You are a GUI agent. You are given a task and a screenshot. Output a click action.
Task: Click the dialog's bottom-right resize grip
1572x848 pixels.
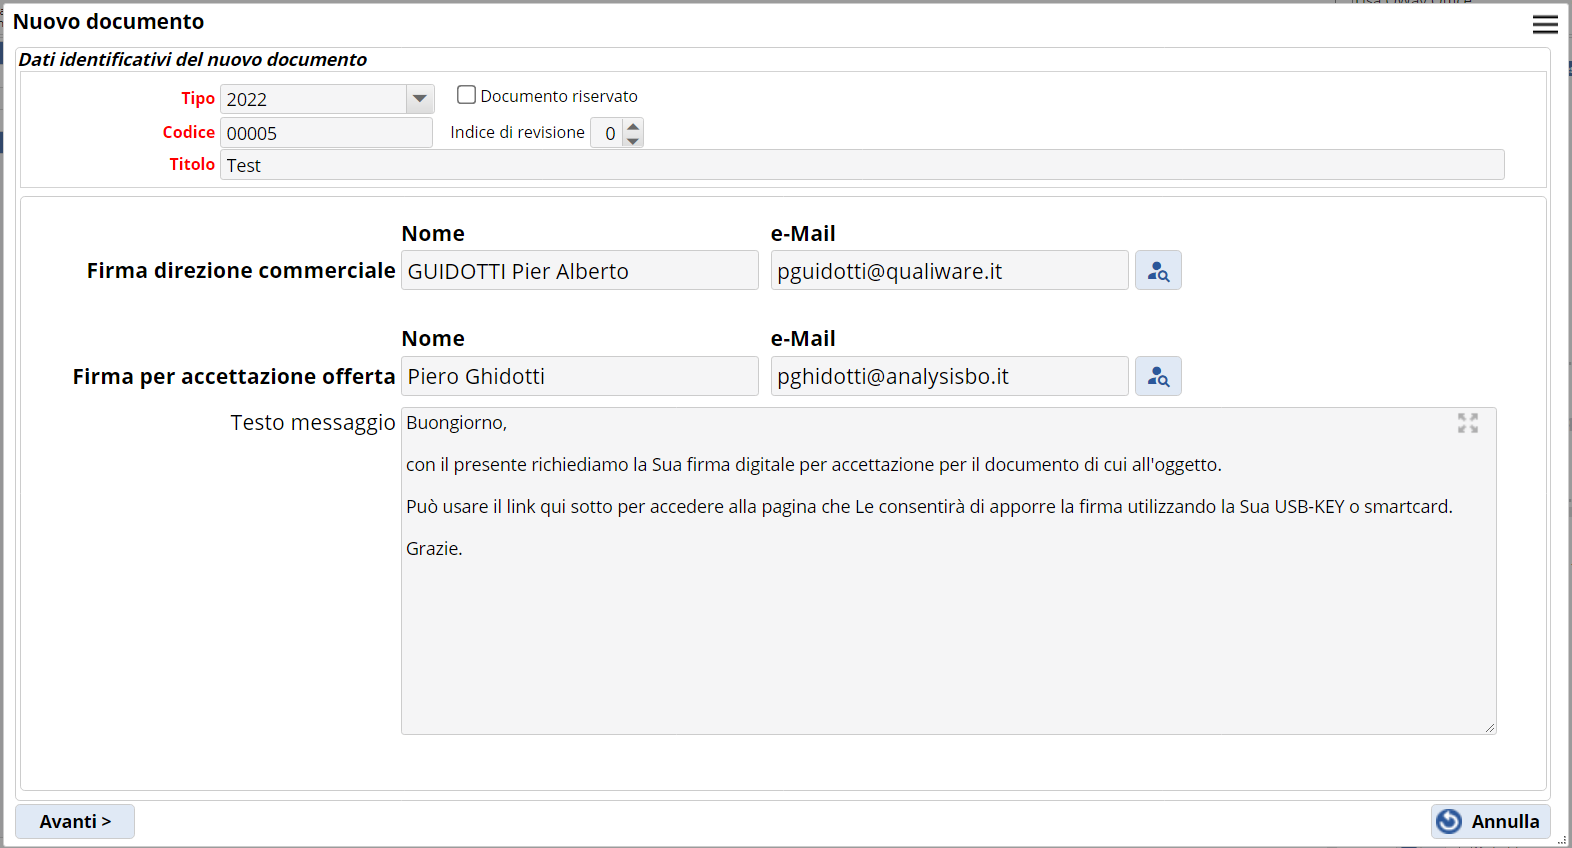pyautogui.click(x=1563, y=840)
